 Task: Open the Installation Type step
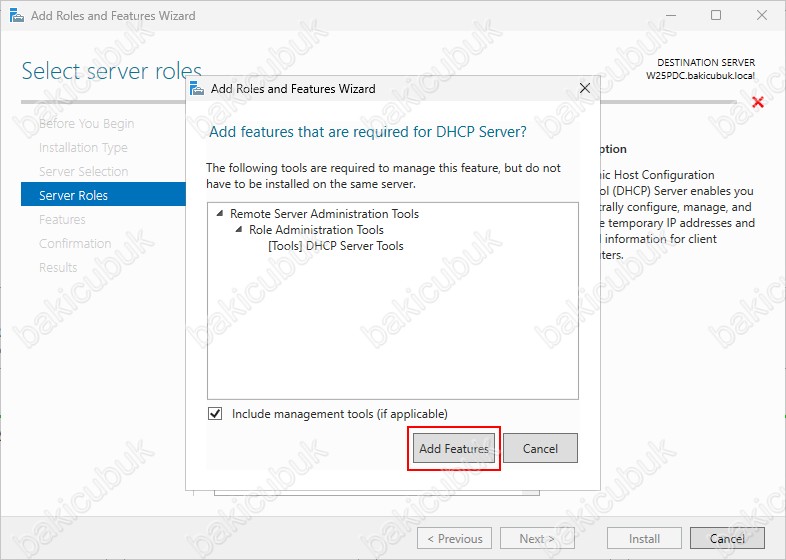(83, 147)
